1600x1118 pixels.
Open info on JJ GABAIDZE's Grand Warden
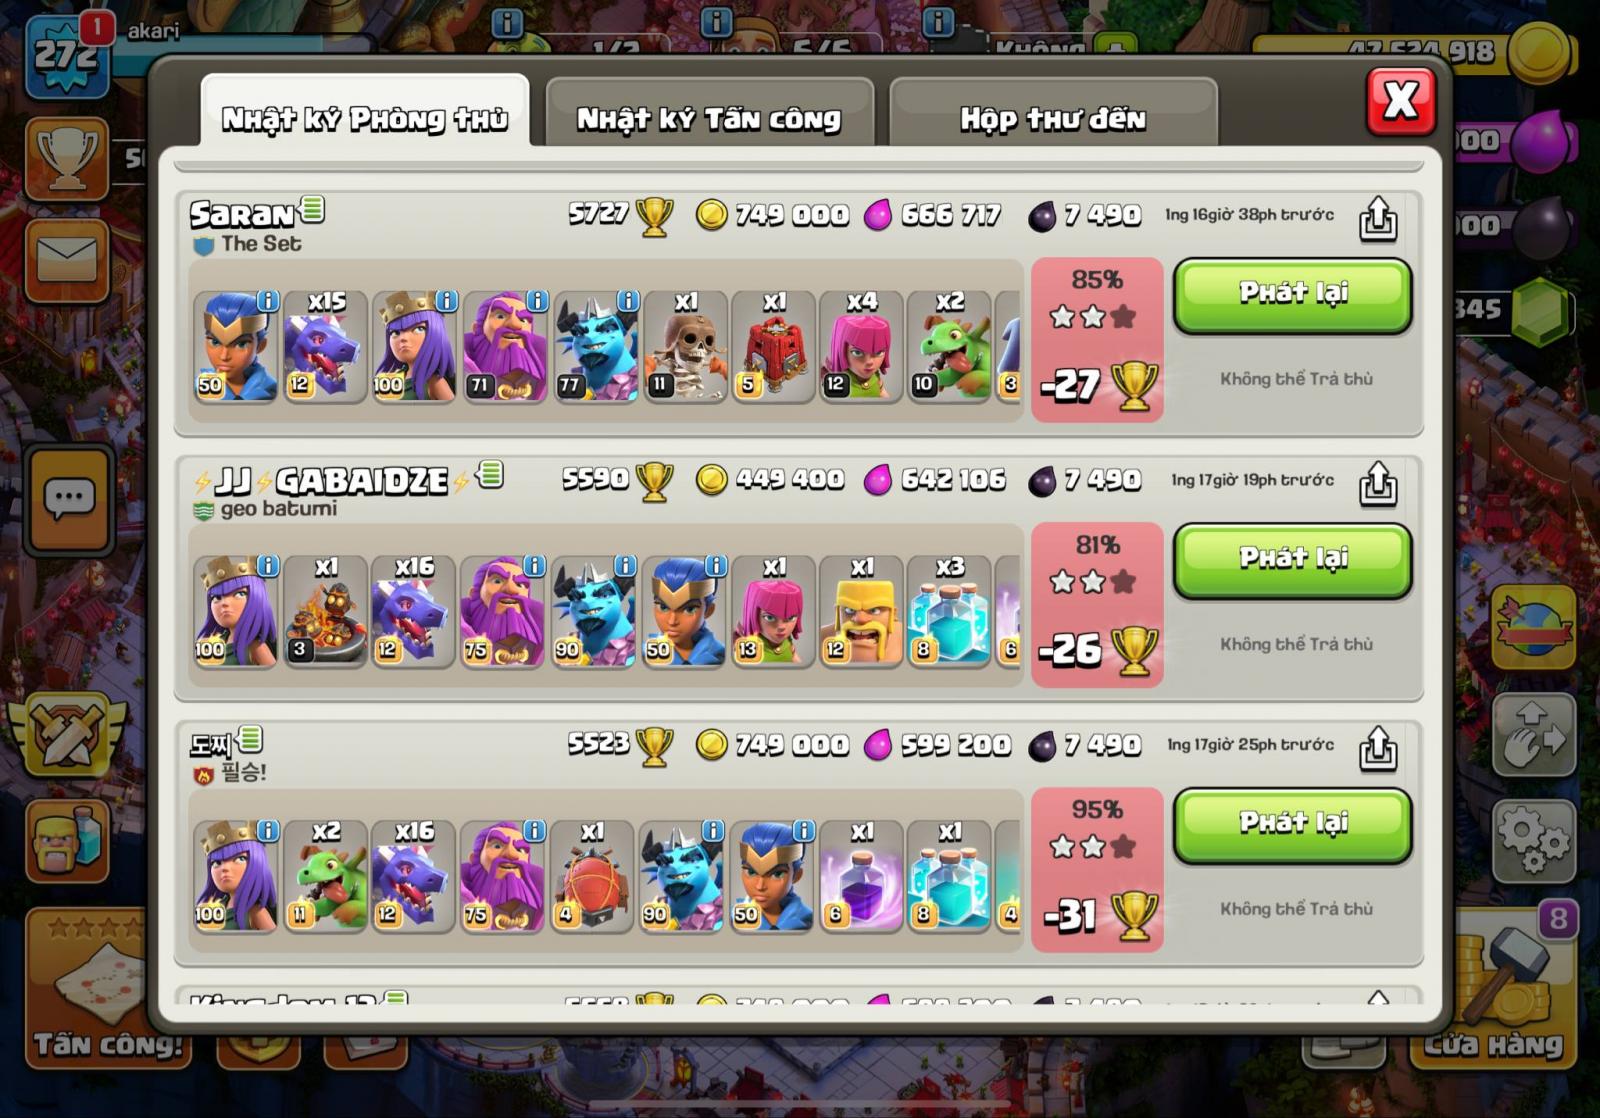535,566
